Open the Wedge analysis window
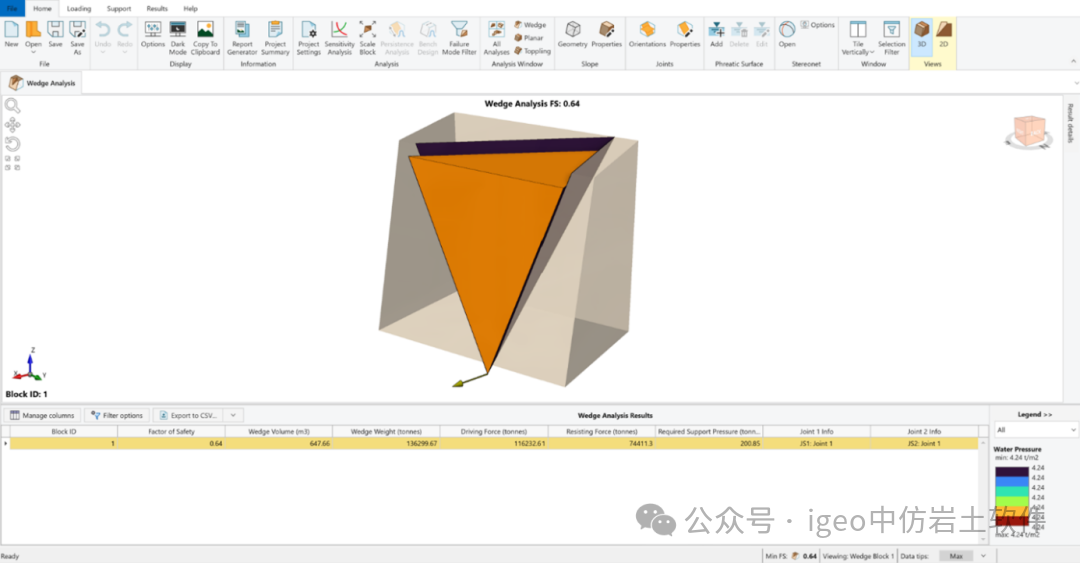Screen dimensions: 1080x563 tap(530, 25)
